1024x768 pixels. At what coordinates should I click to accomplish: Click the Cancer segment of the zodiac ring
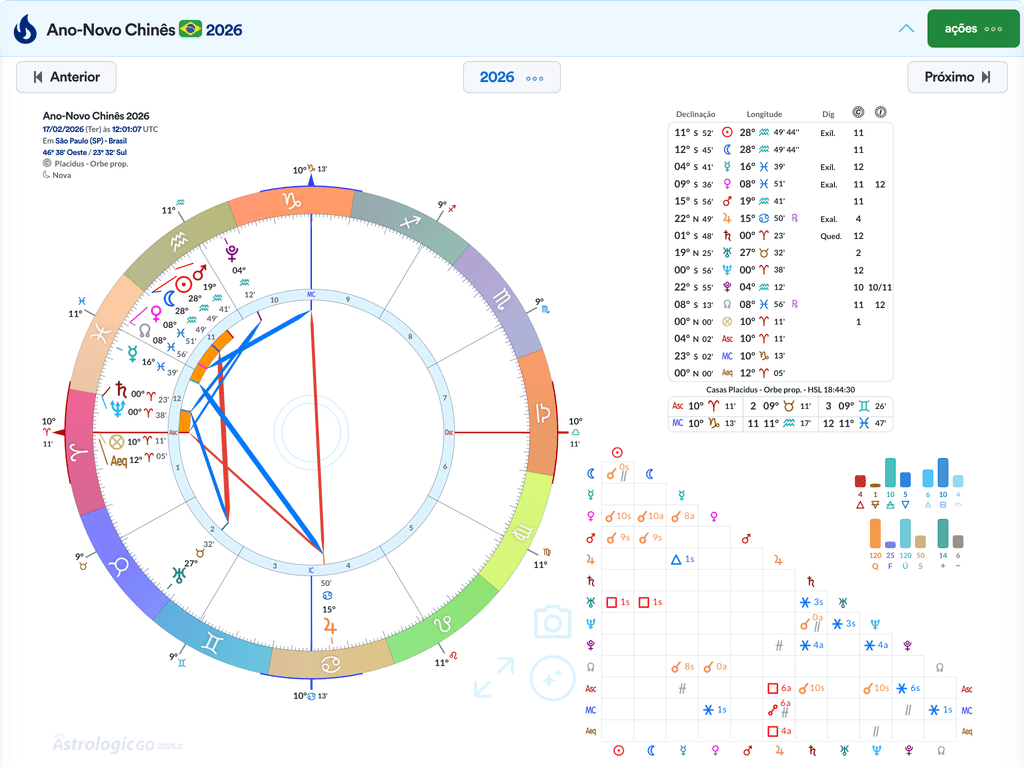coord(330,664)
